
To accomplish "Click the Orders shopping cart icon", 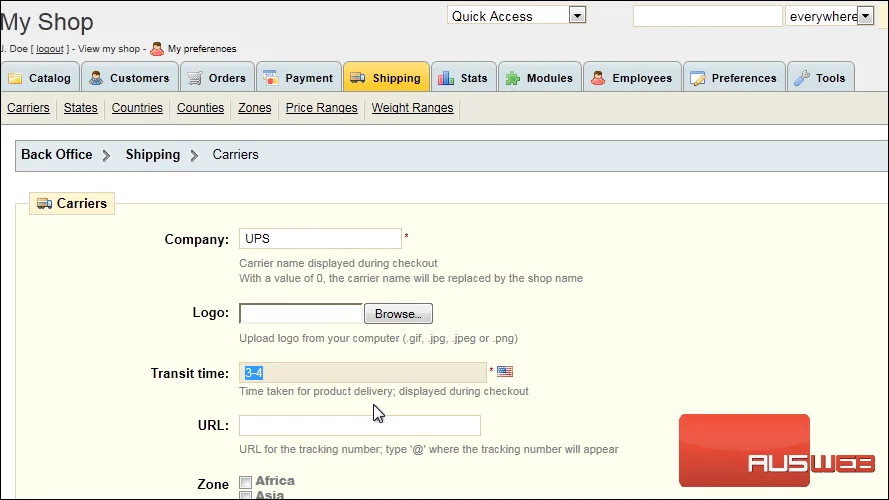I will click(x=194, y=78).
